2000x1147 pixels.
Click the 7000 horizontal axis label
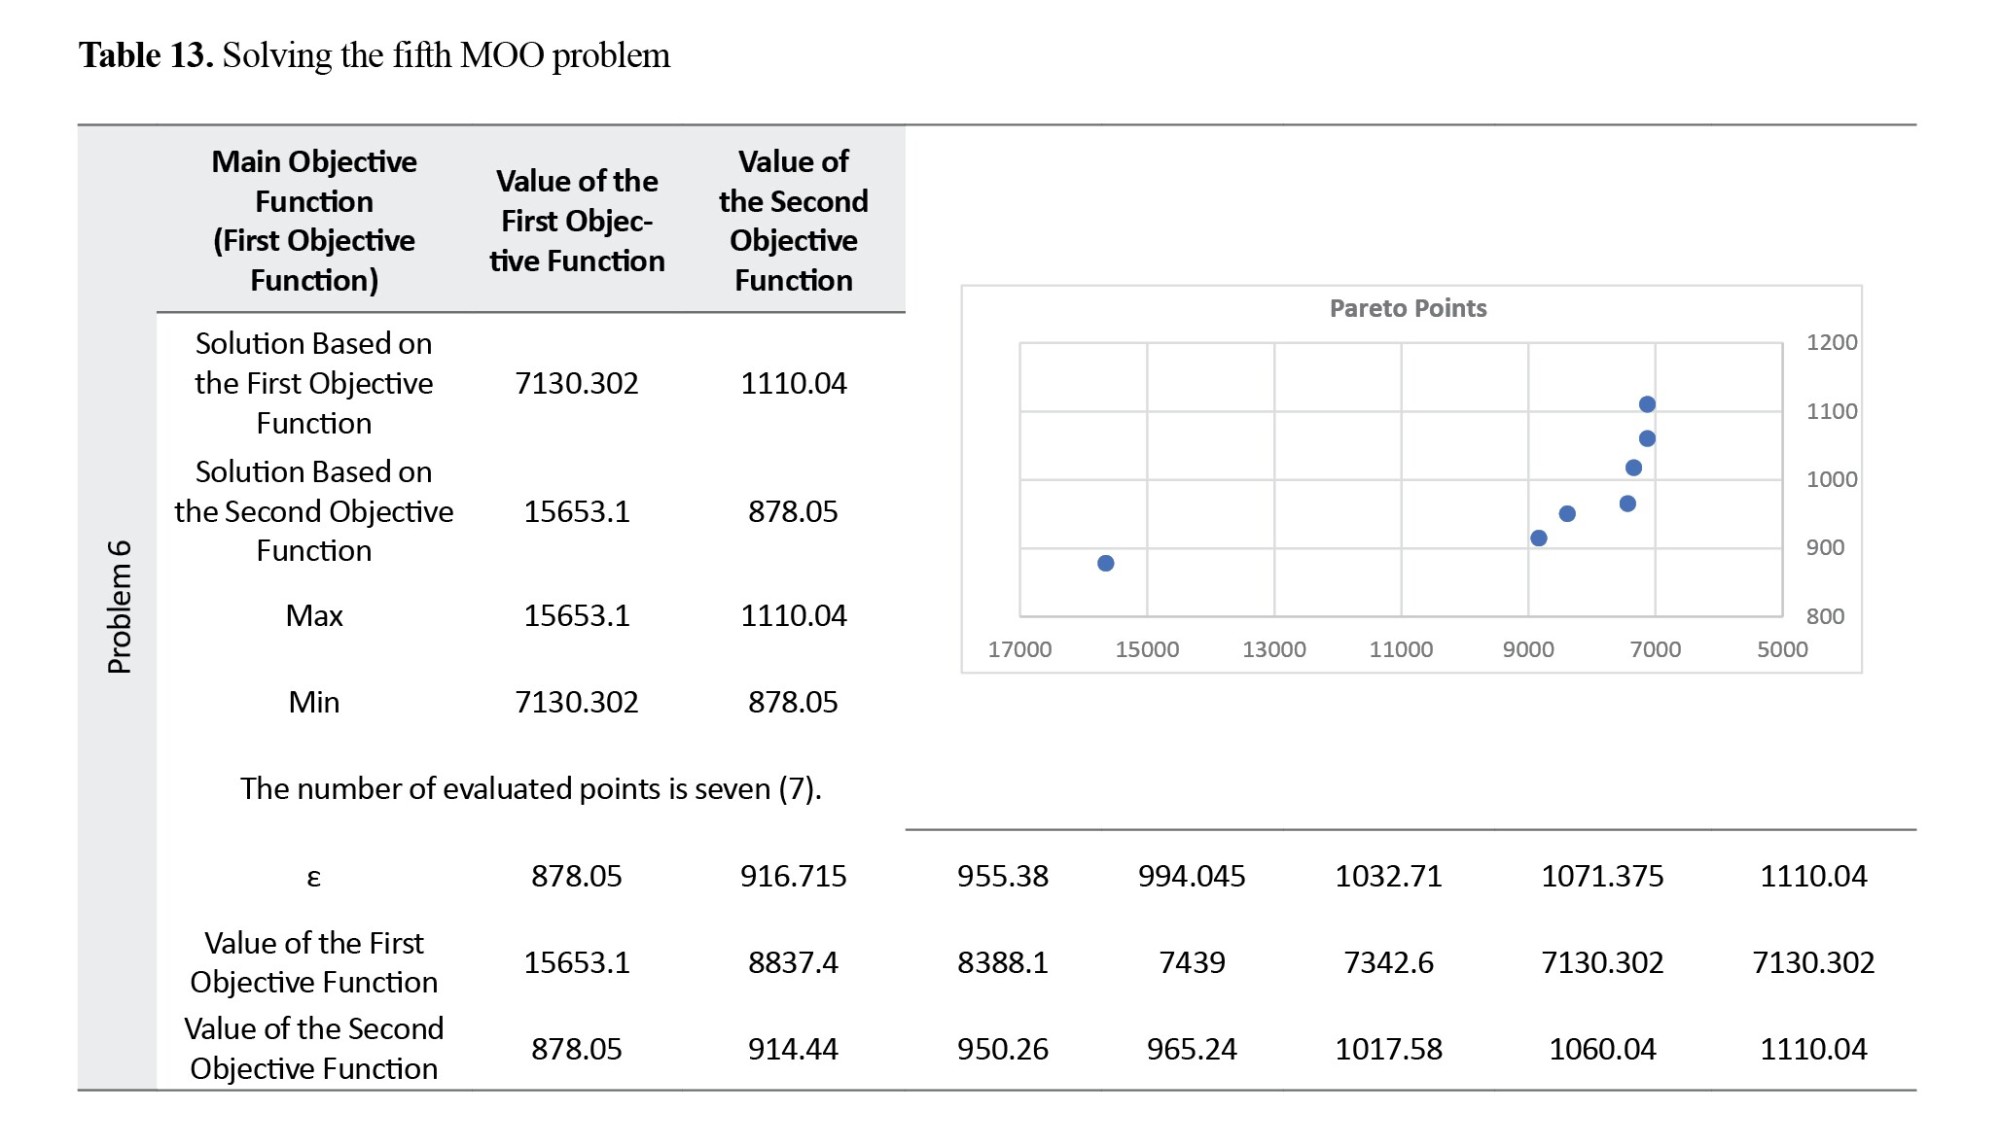(x=1655, y=649)
